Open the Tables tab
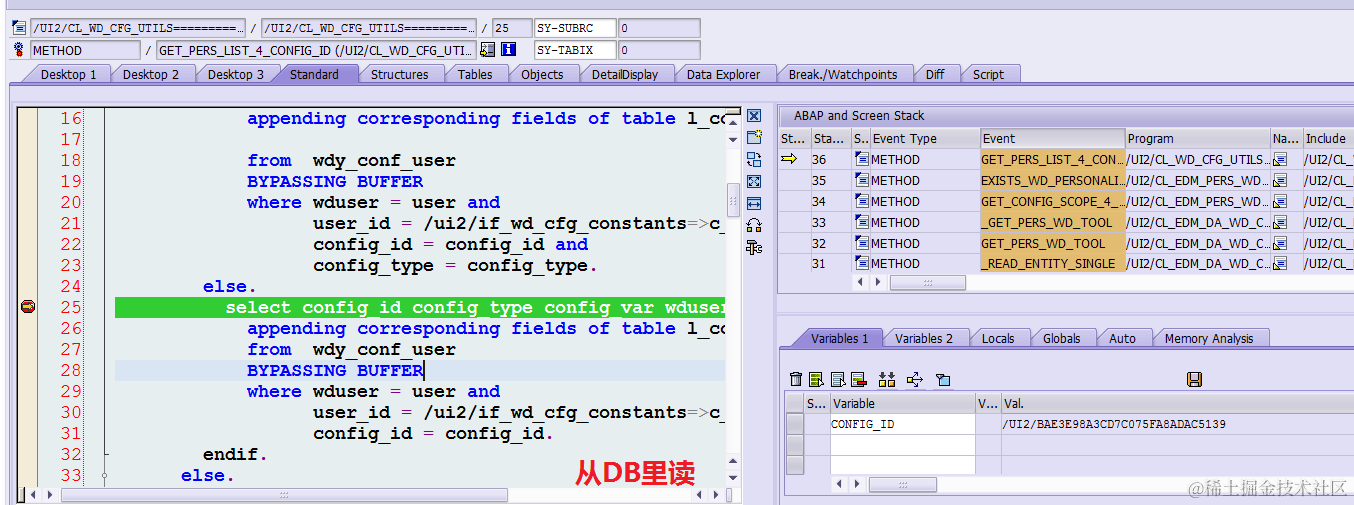This screenshot has height=505, width=1354. [475, 74]
